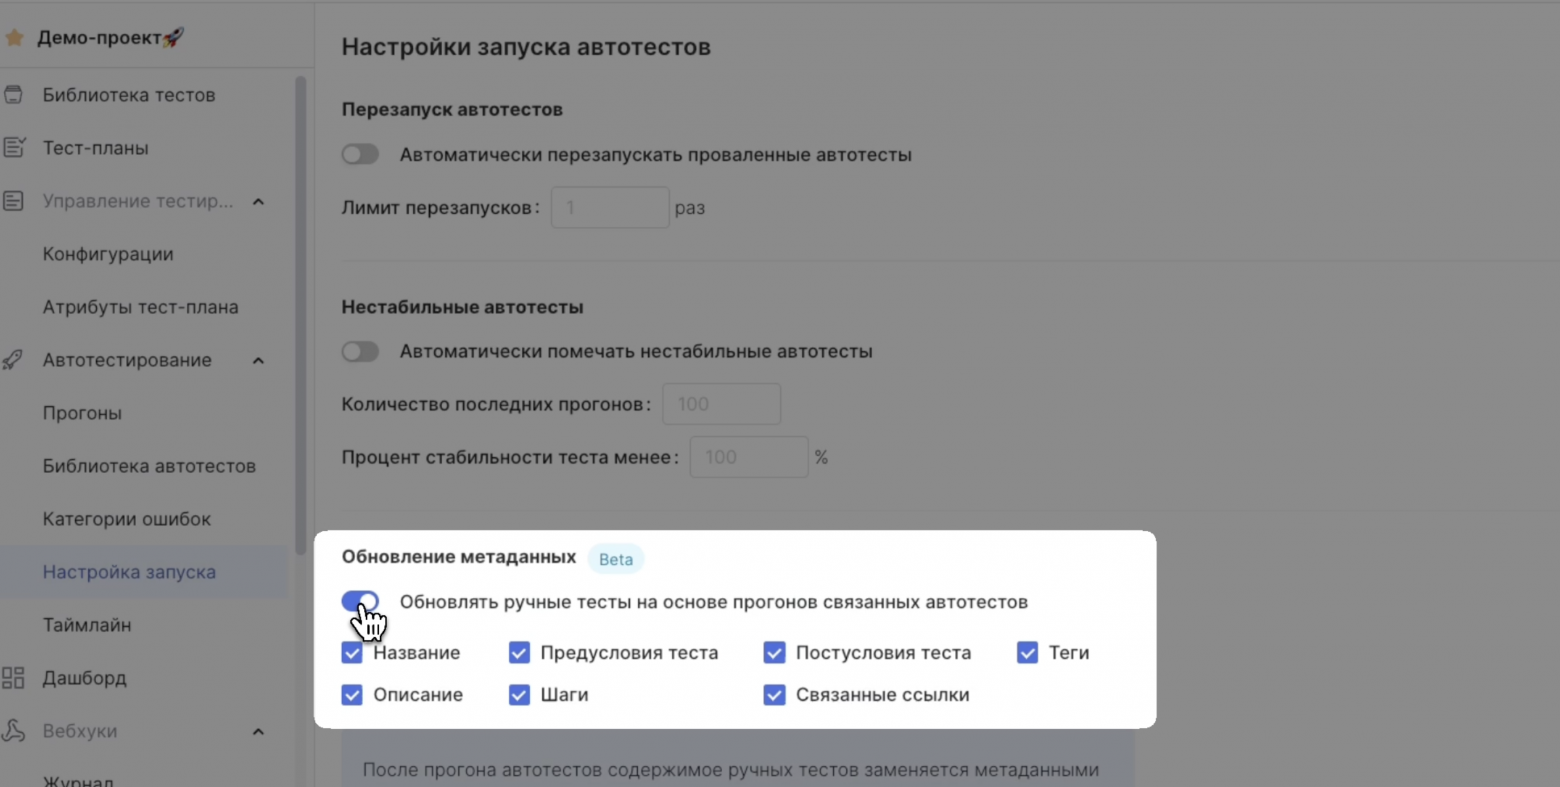Uncheck the Связанные ссылки checkbox

(x=775, y=694)
